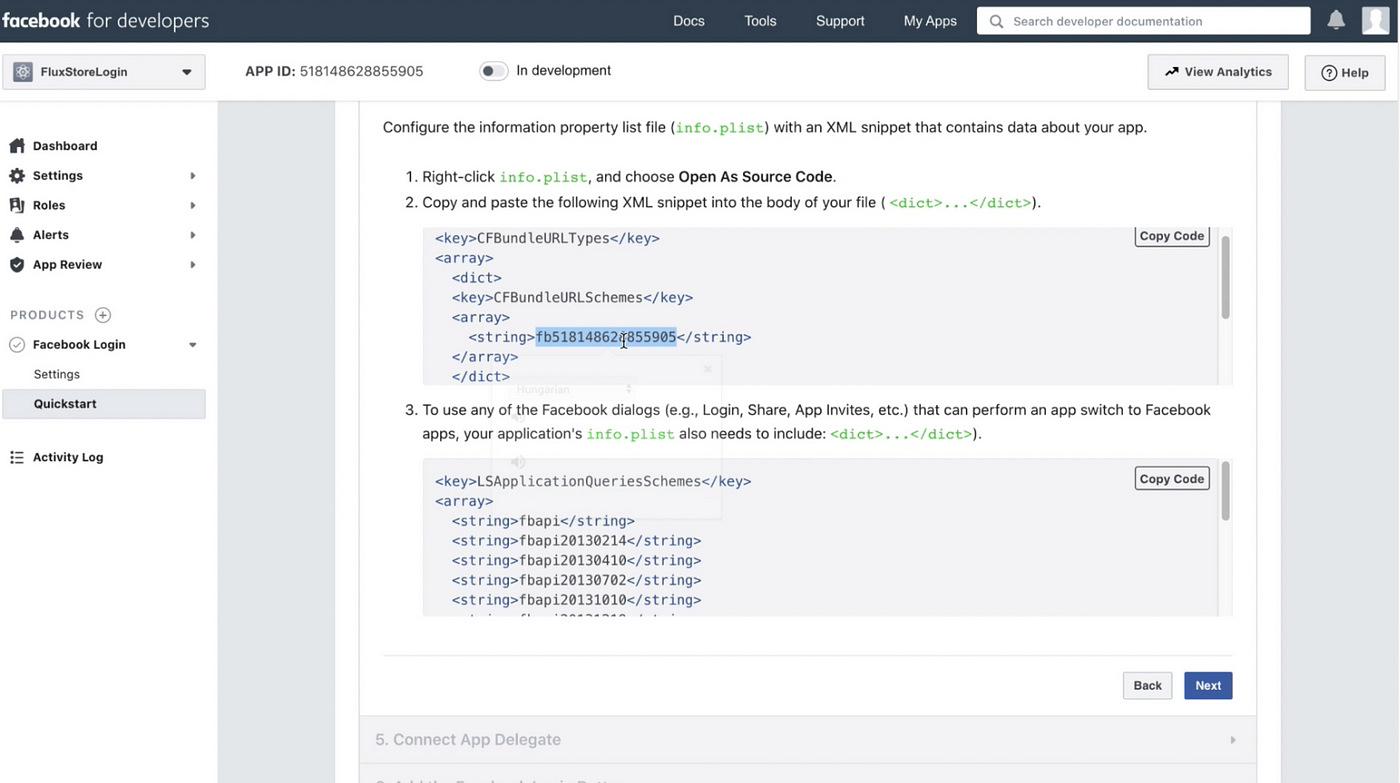
Task: Click the CFBundleURLSchemes key line
Action: tap(572, 297)
